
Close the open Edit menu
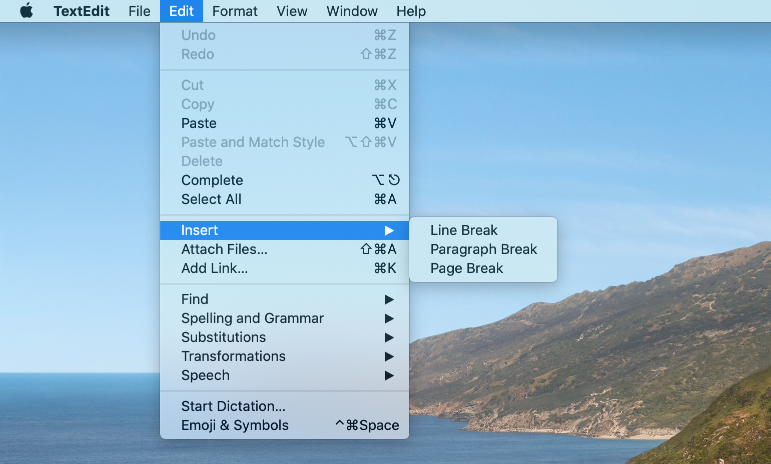pos(181,11)
